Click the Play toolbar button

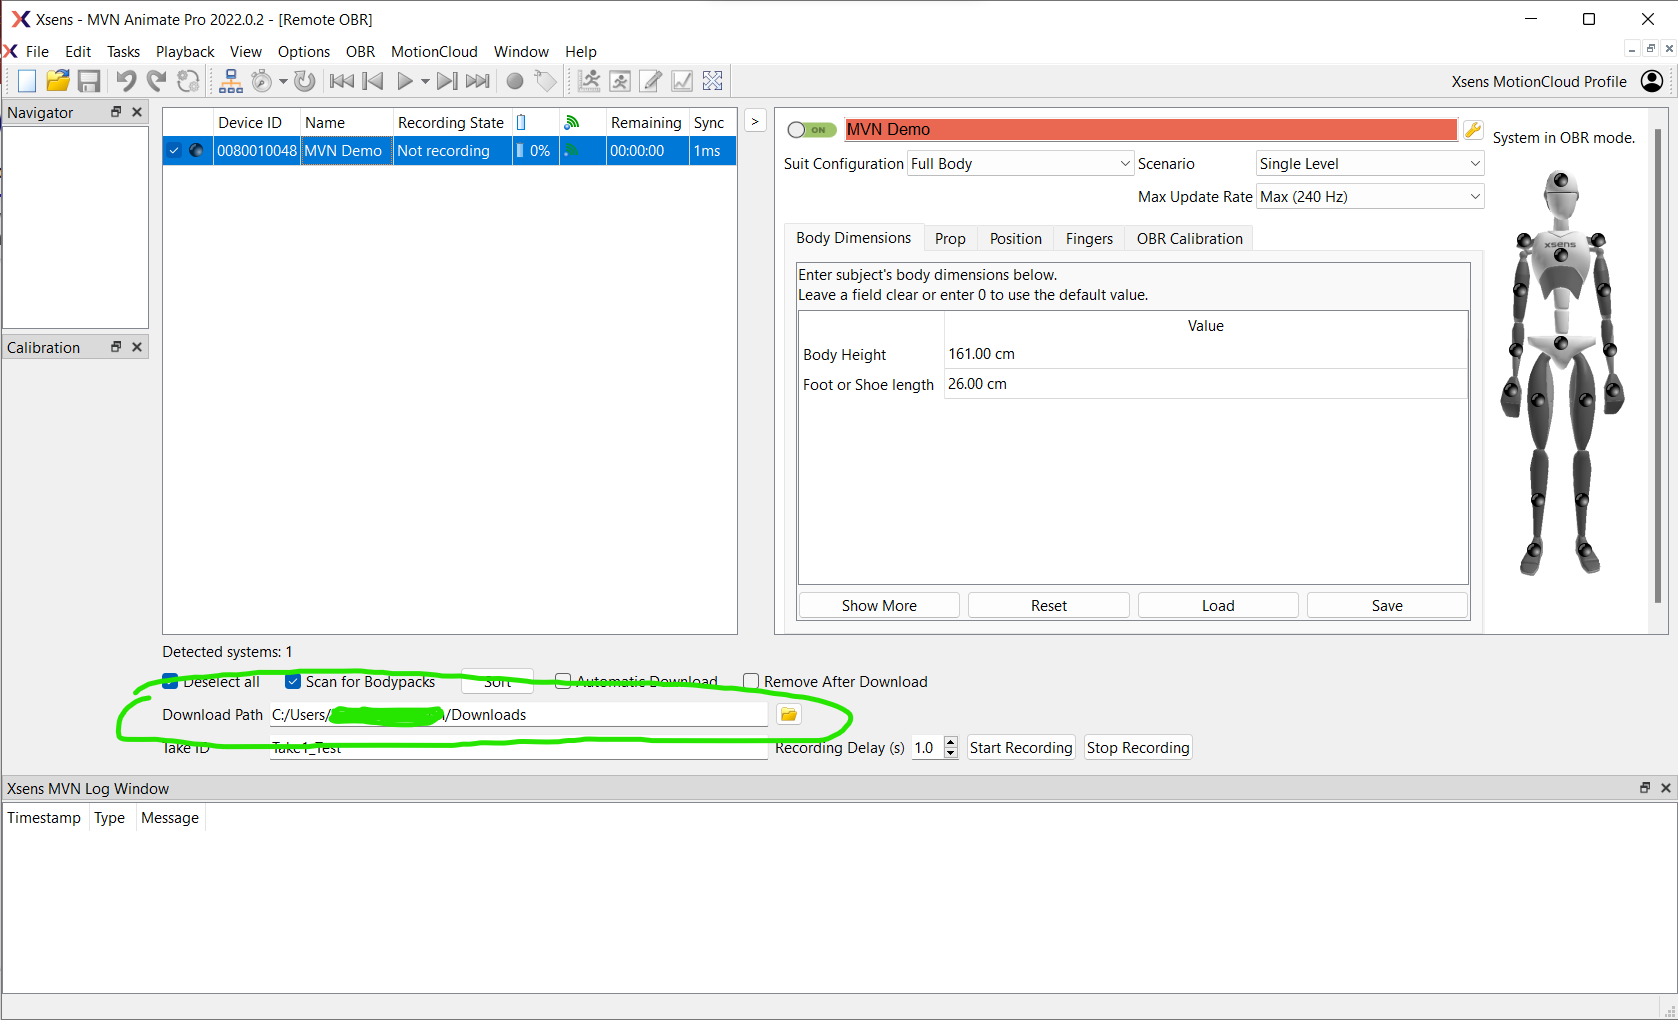click(x=404, y=81)
